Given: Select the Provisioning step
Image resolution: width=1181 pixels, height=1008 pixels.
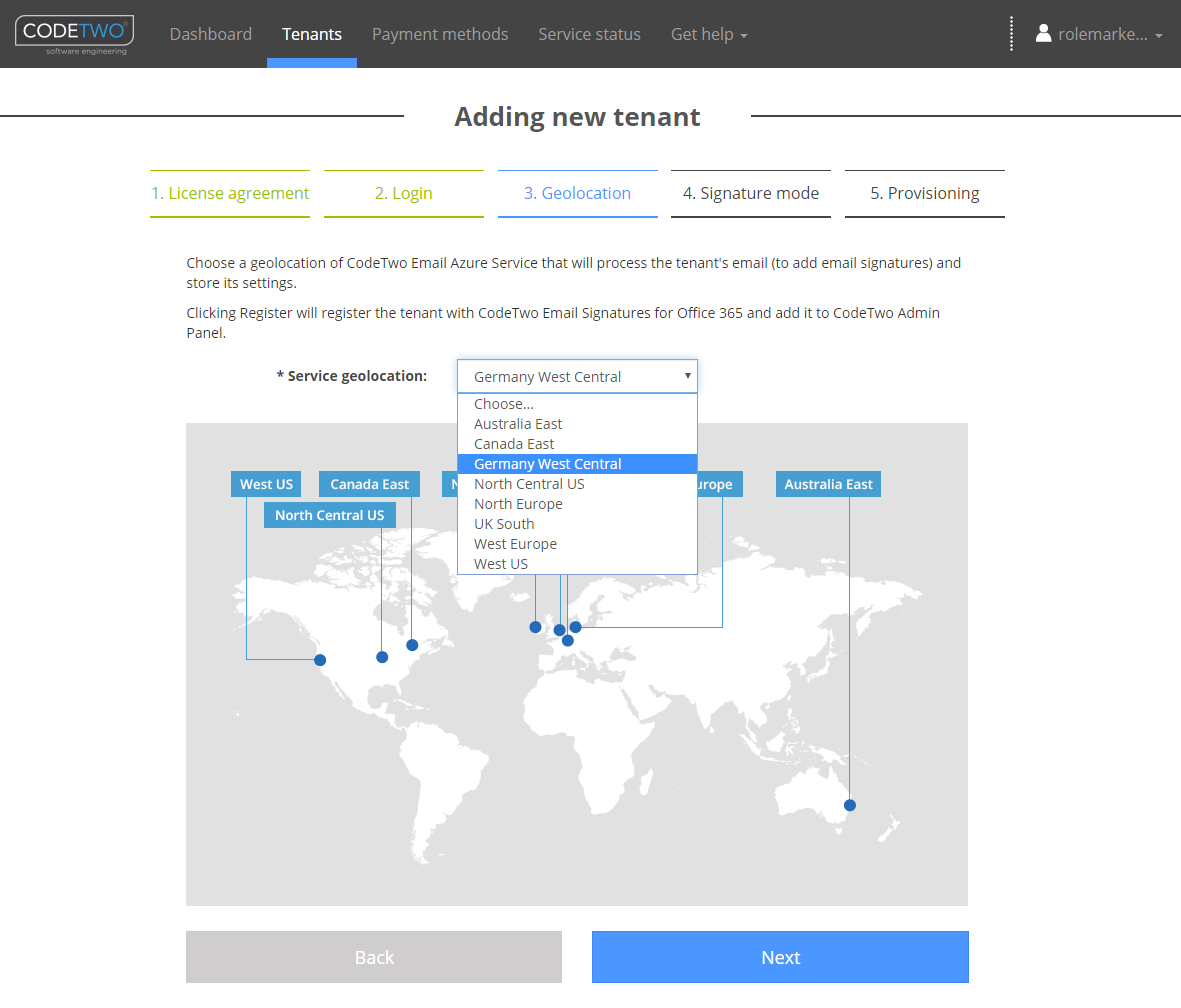Looking at the screenshot, I should [925, 194].
